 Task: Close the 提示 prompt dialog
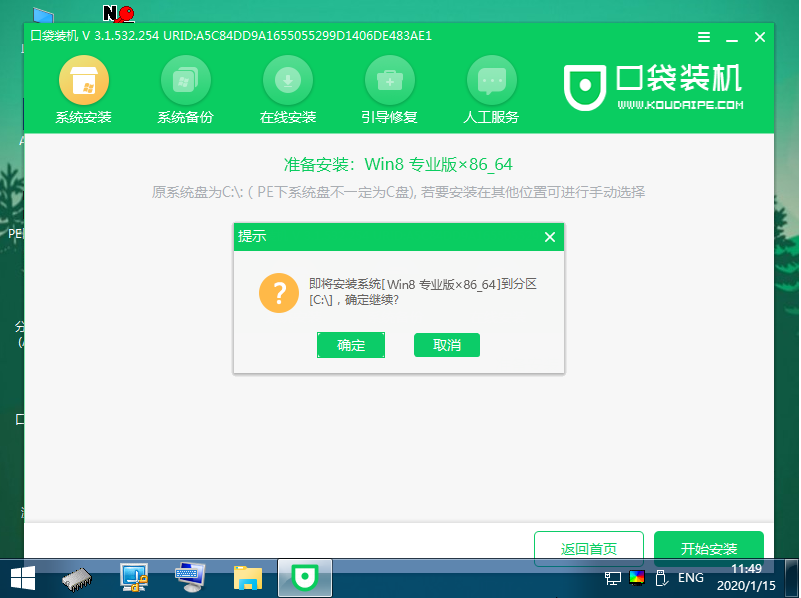[549, 237]
